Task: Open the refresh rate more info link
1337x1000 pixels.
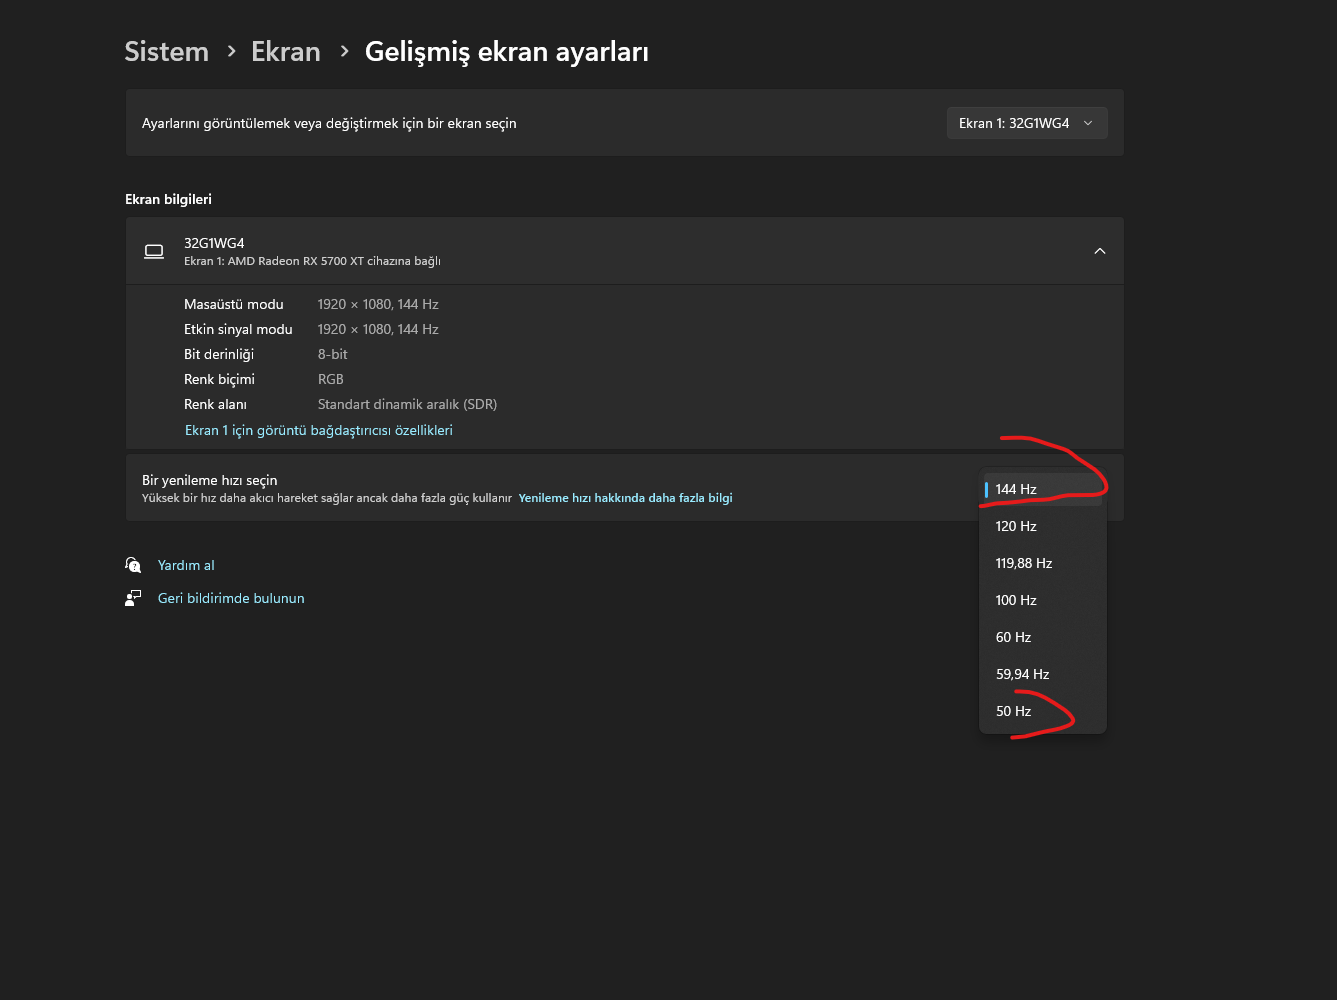Action: (625, 498)
